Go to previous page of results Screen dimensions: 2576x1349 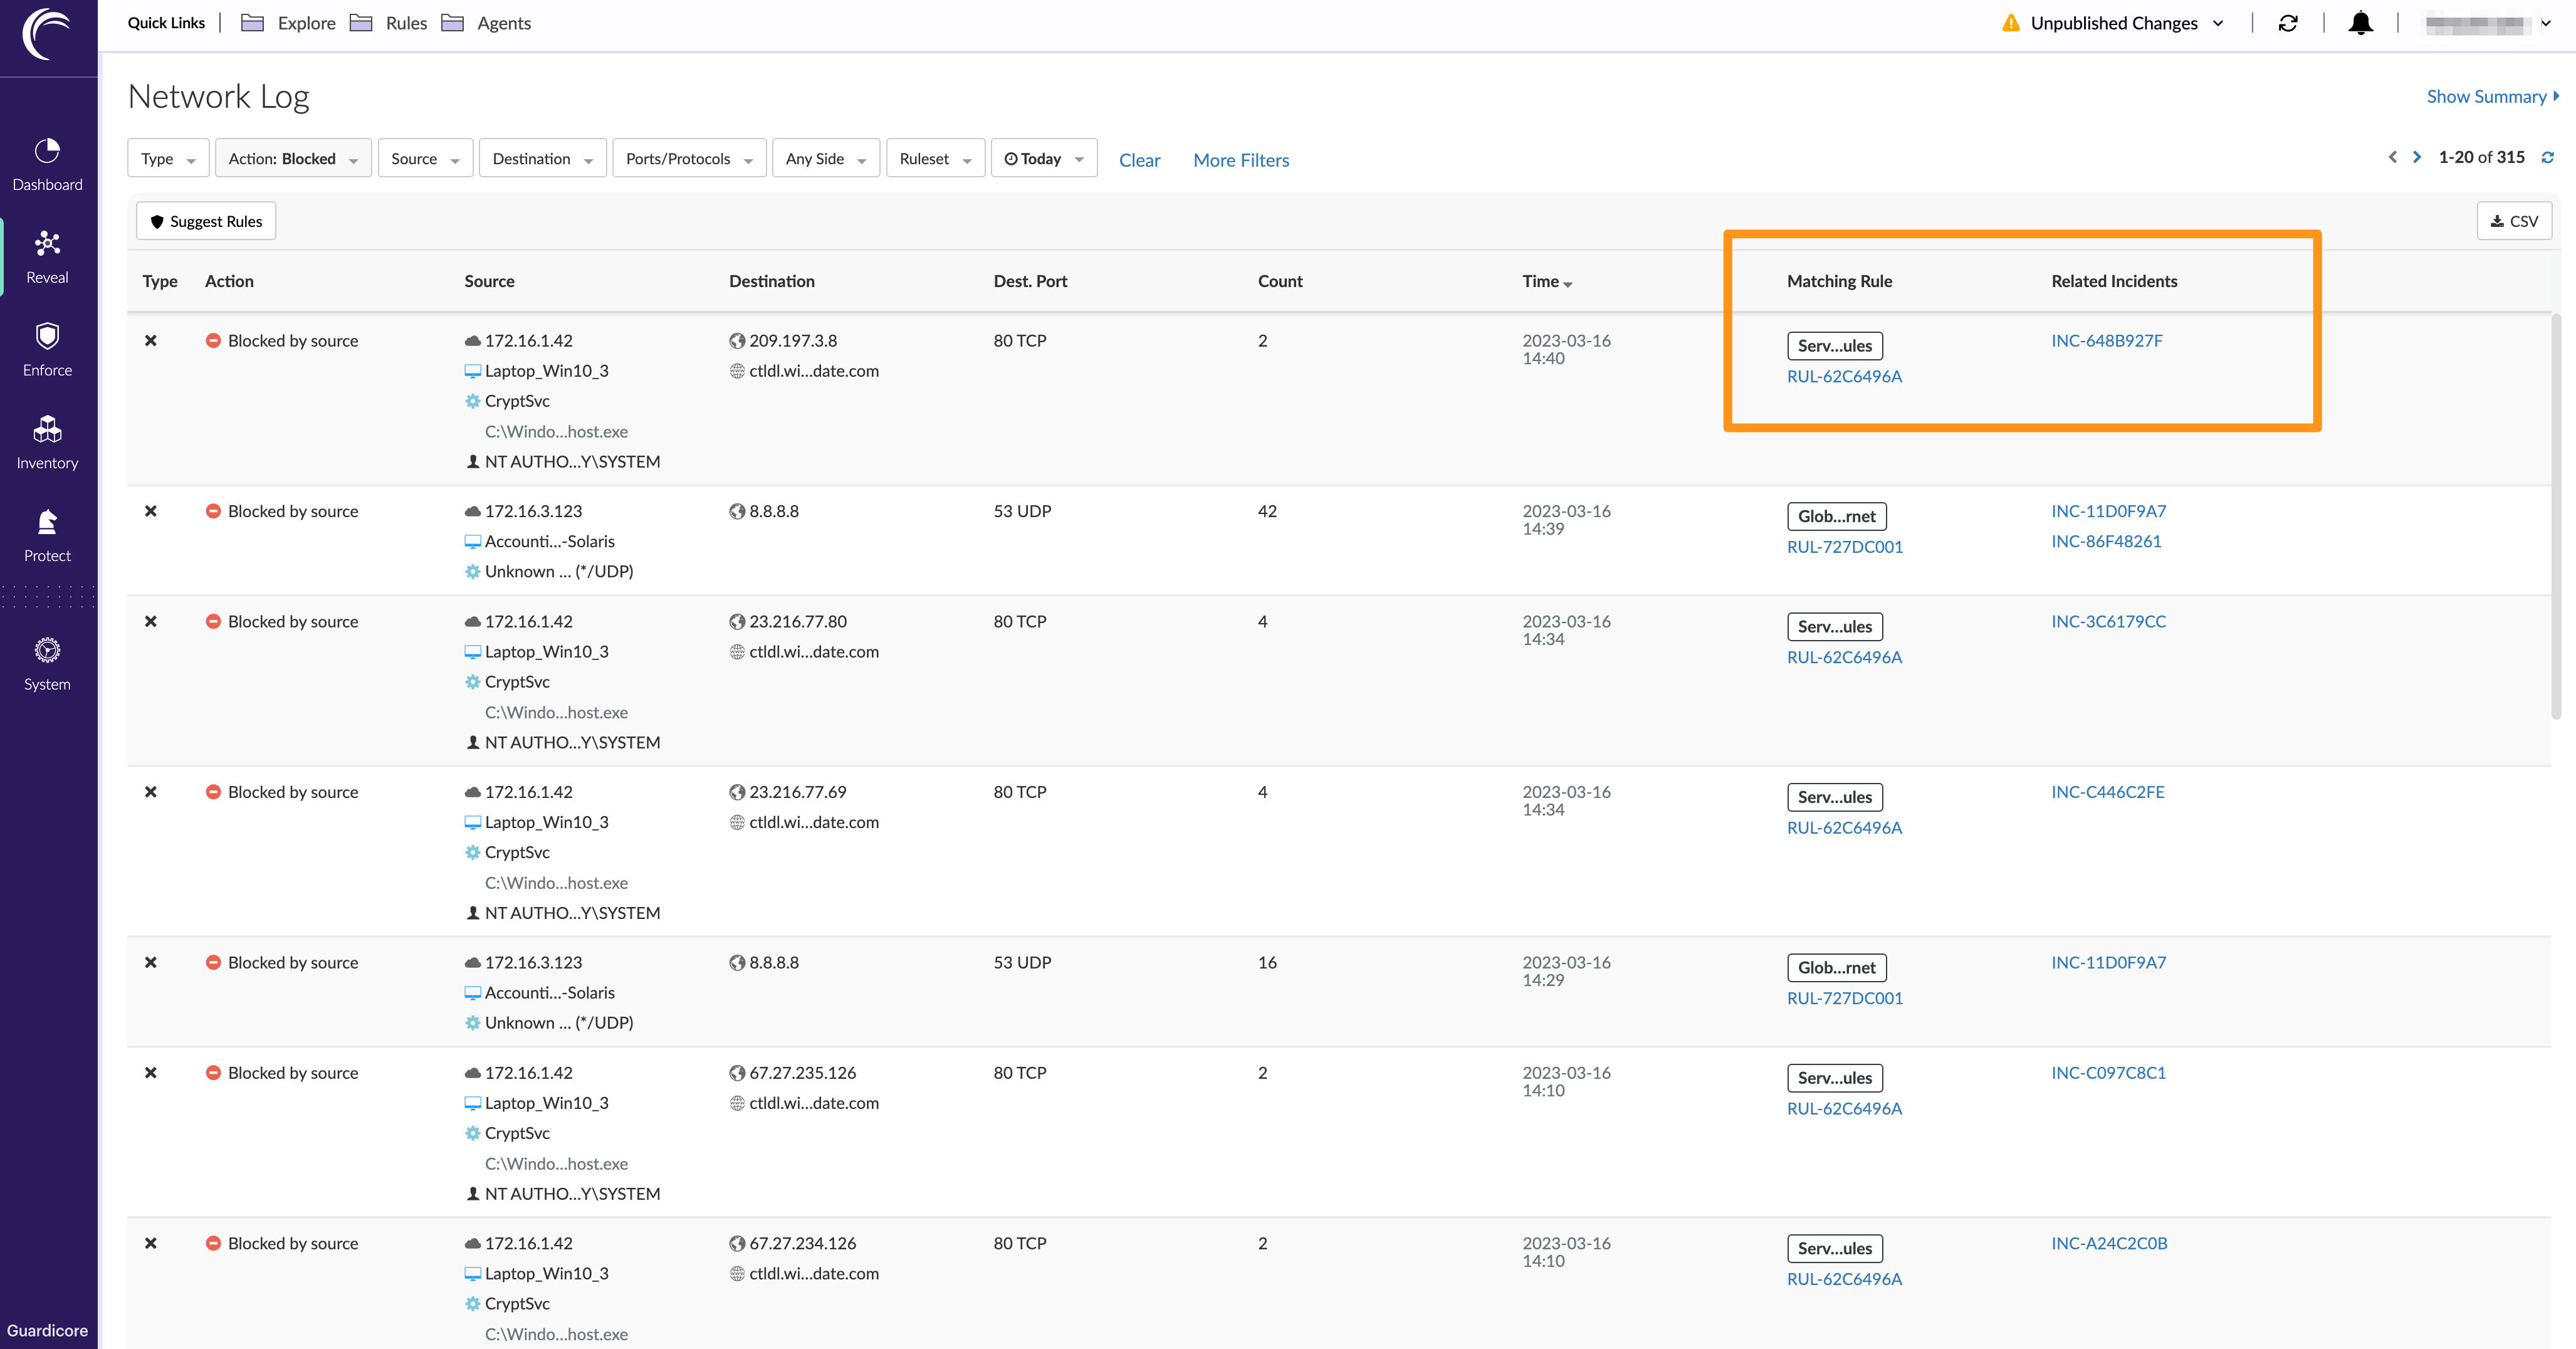[2392, 157]
